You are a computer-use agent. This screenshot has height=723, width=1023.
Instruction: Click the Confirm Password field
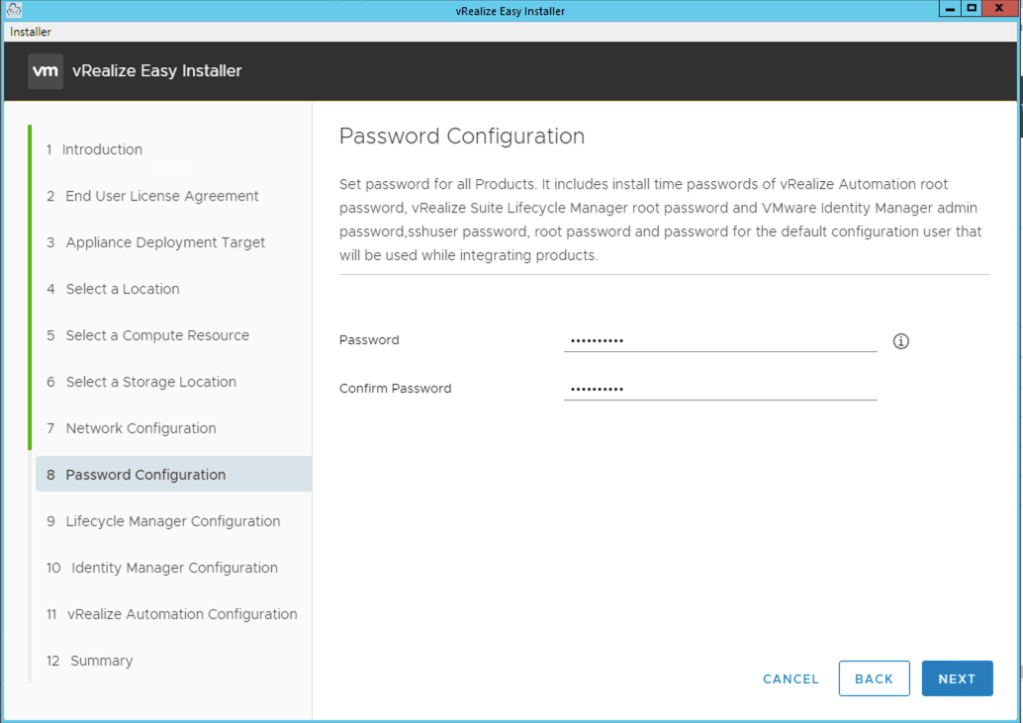(x=720, y=389)
